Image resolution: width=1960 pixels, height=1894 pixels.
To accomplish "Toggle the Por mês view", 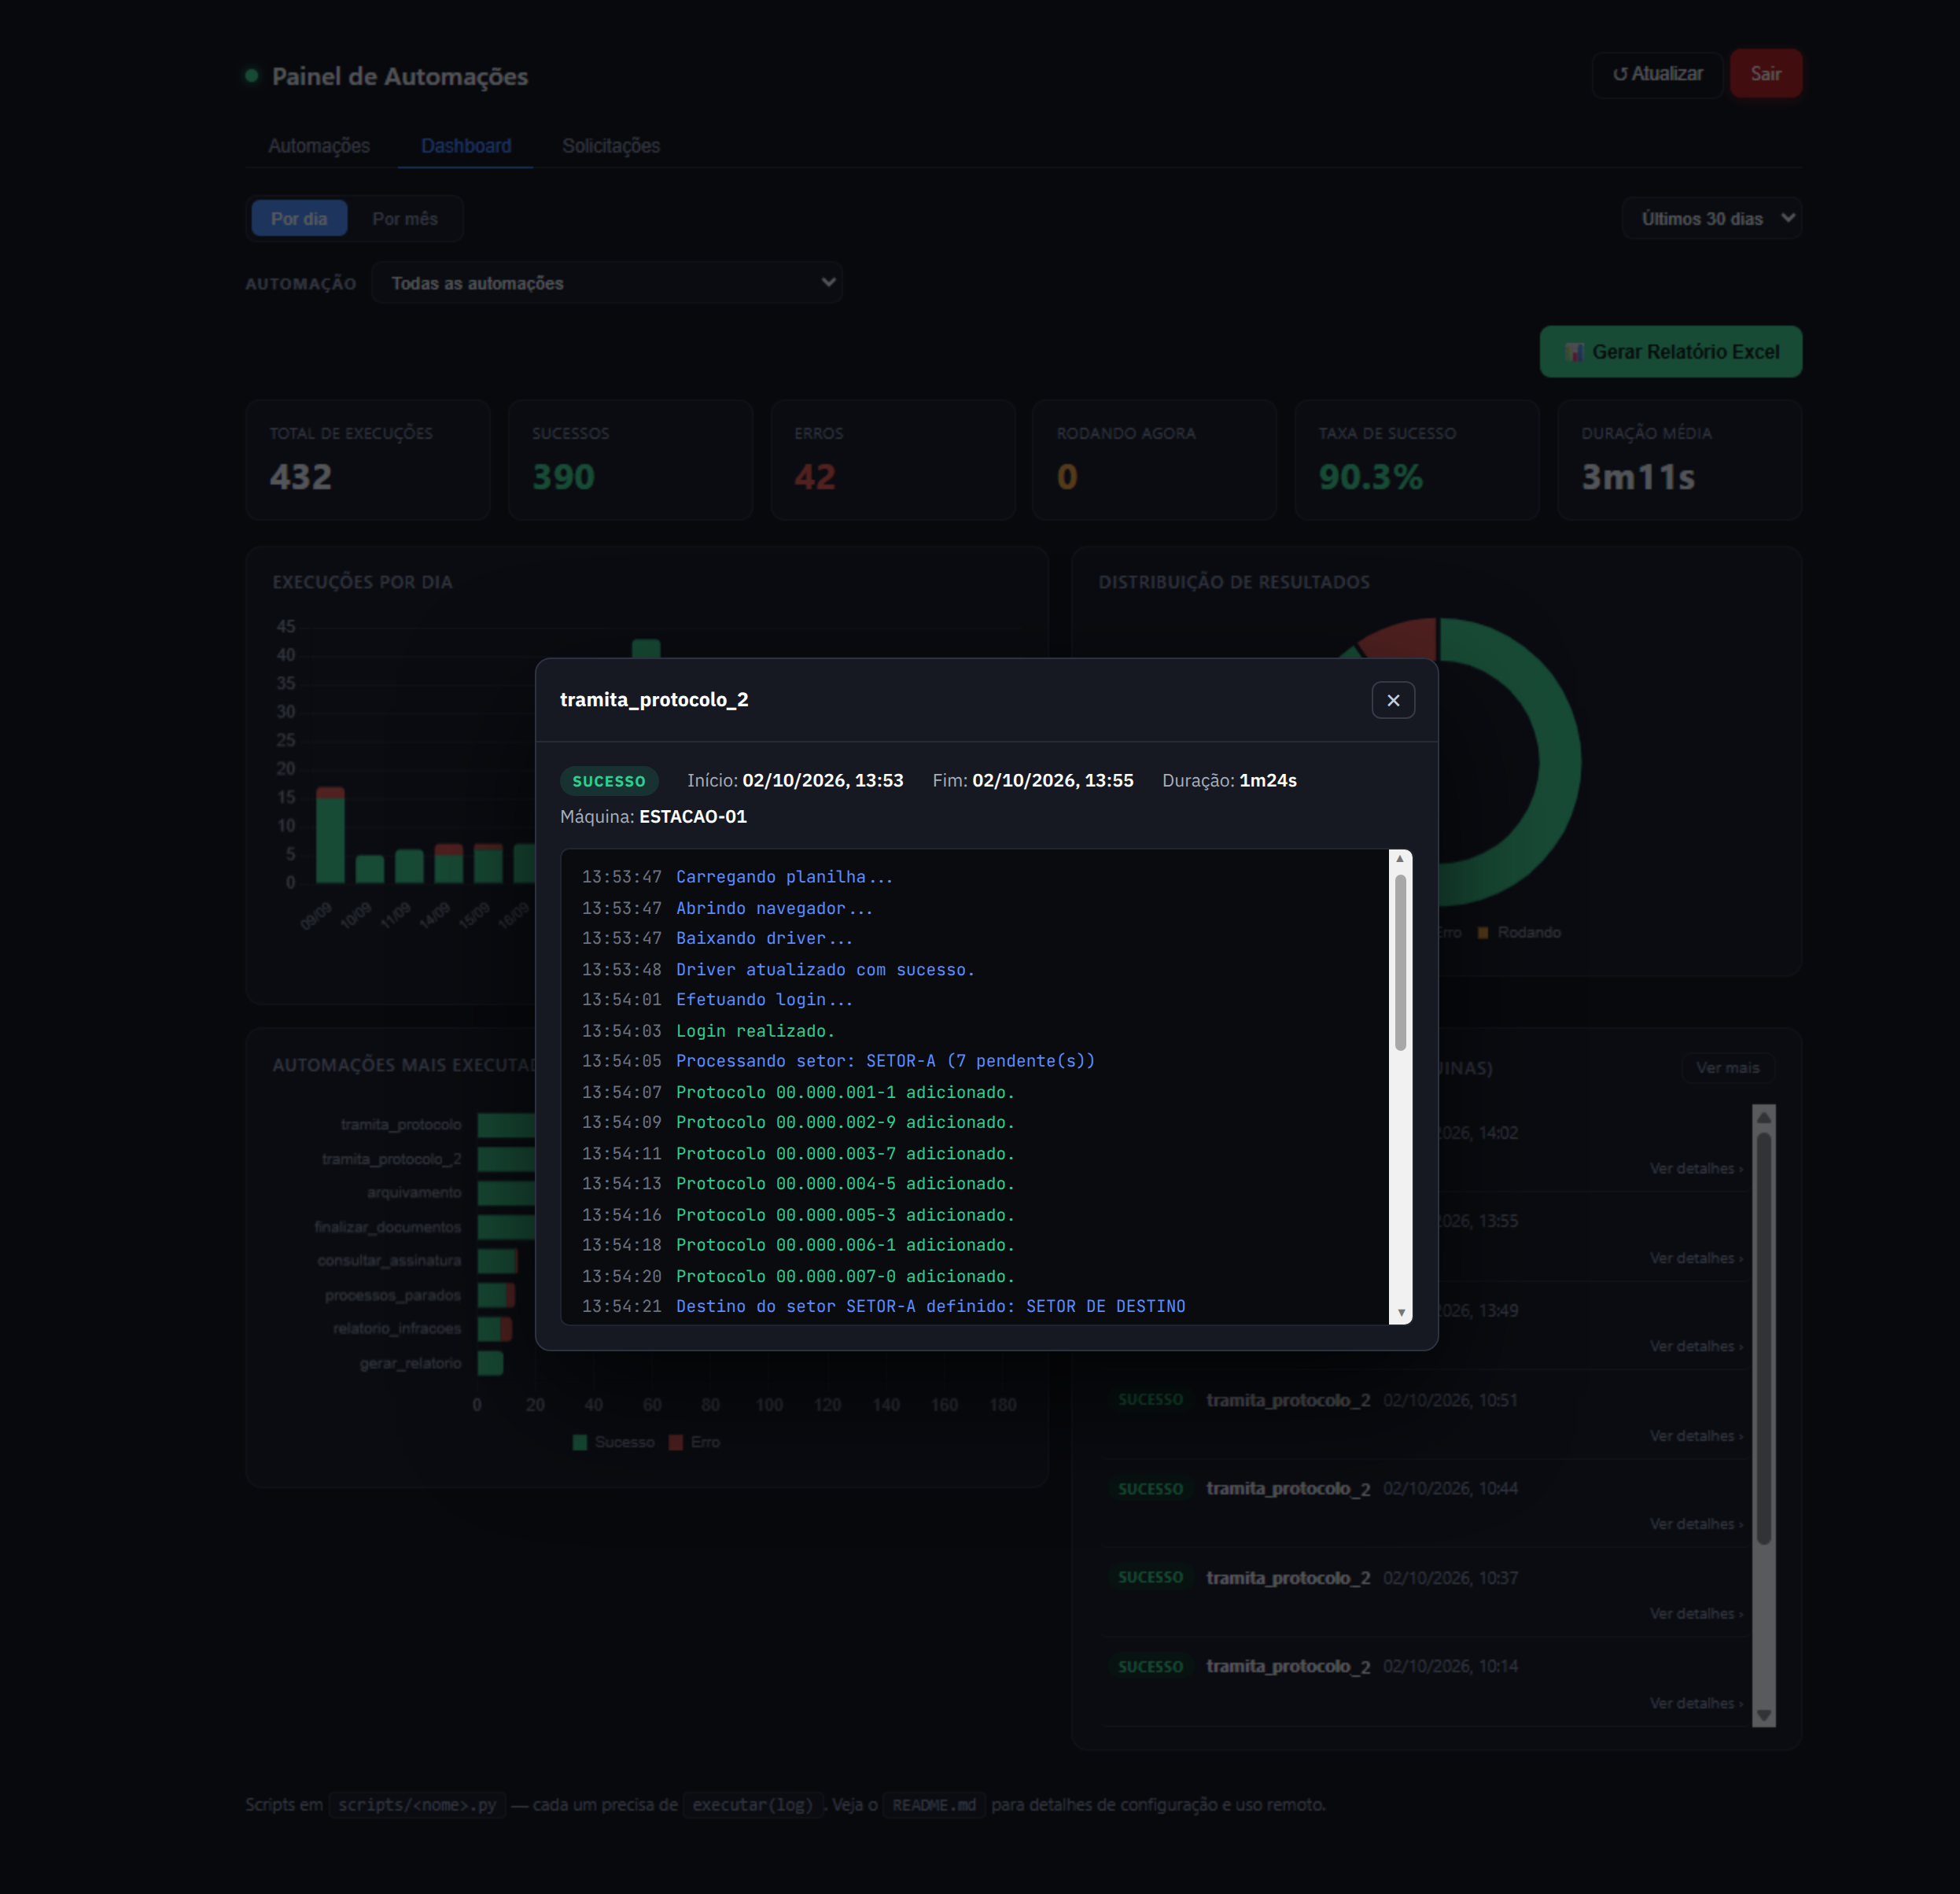I will click(x=405, y=219).
